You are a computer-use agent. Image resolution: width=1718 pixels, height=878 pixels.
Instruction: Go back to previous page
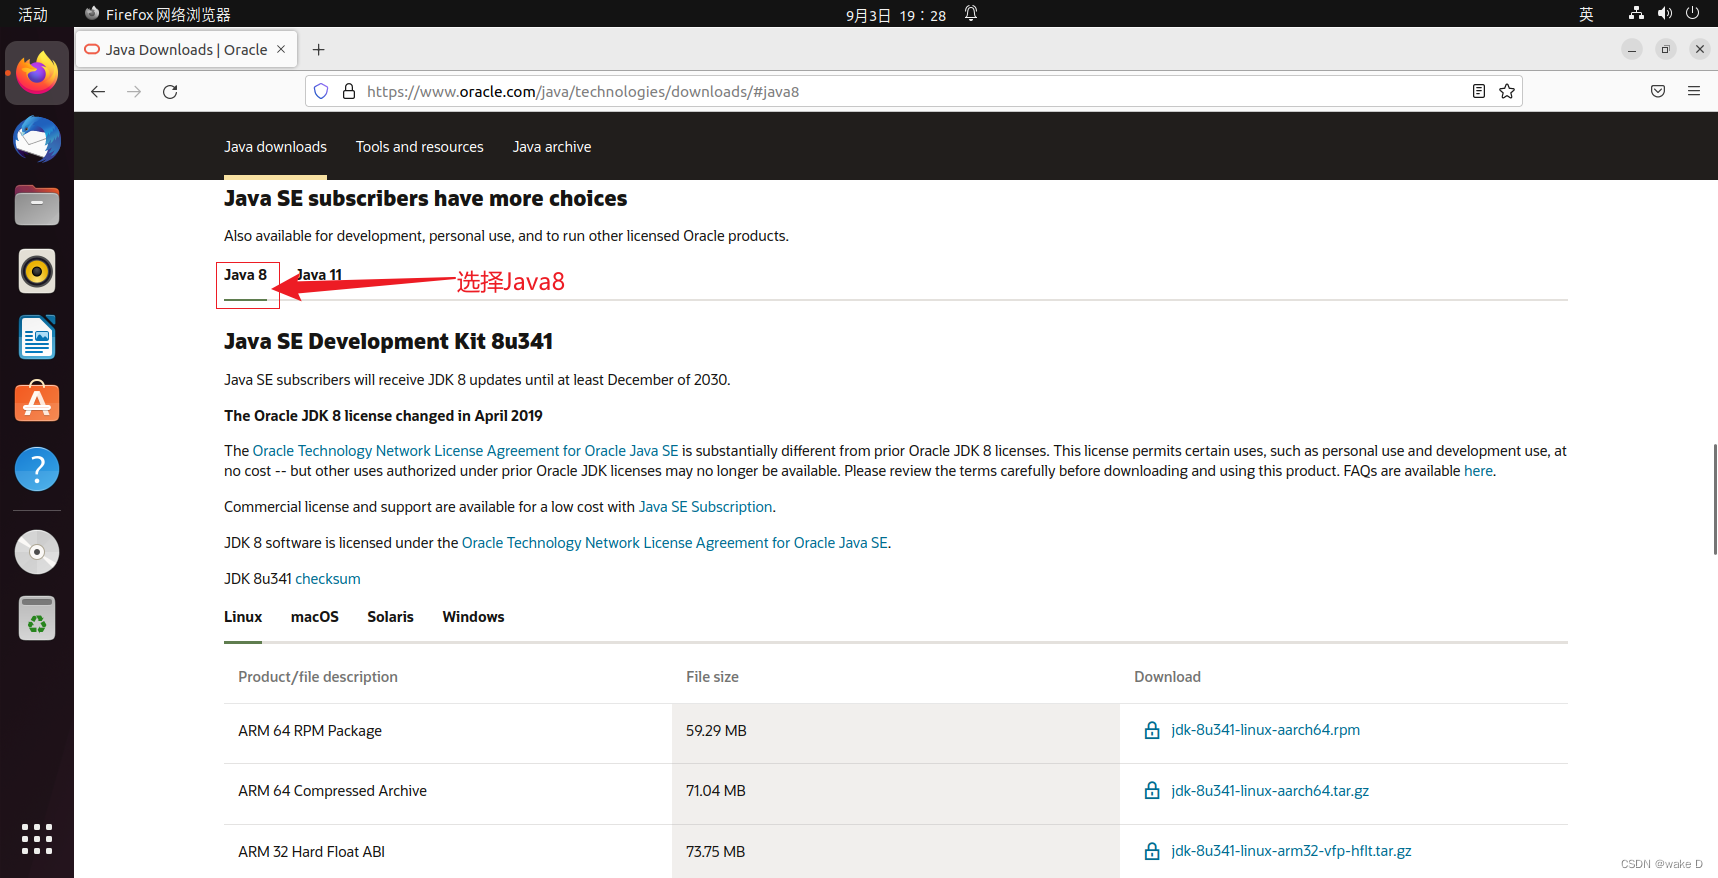98,91
